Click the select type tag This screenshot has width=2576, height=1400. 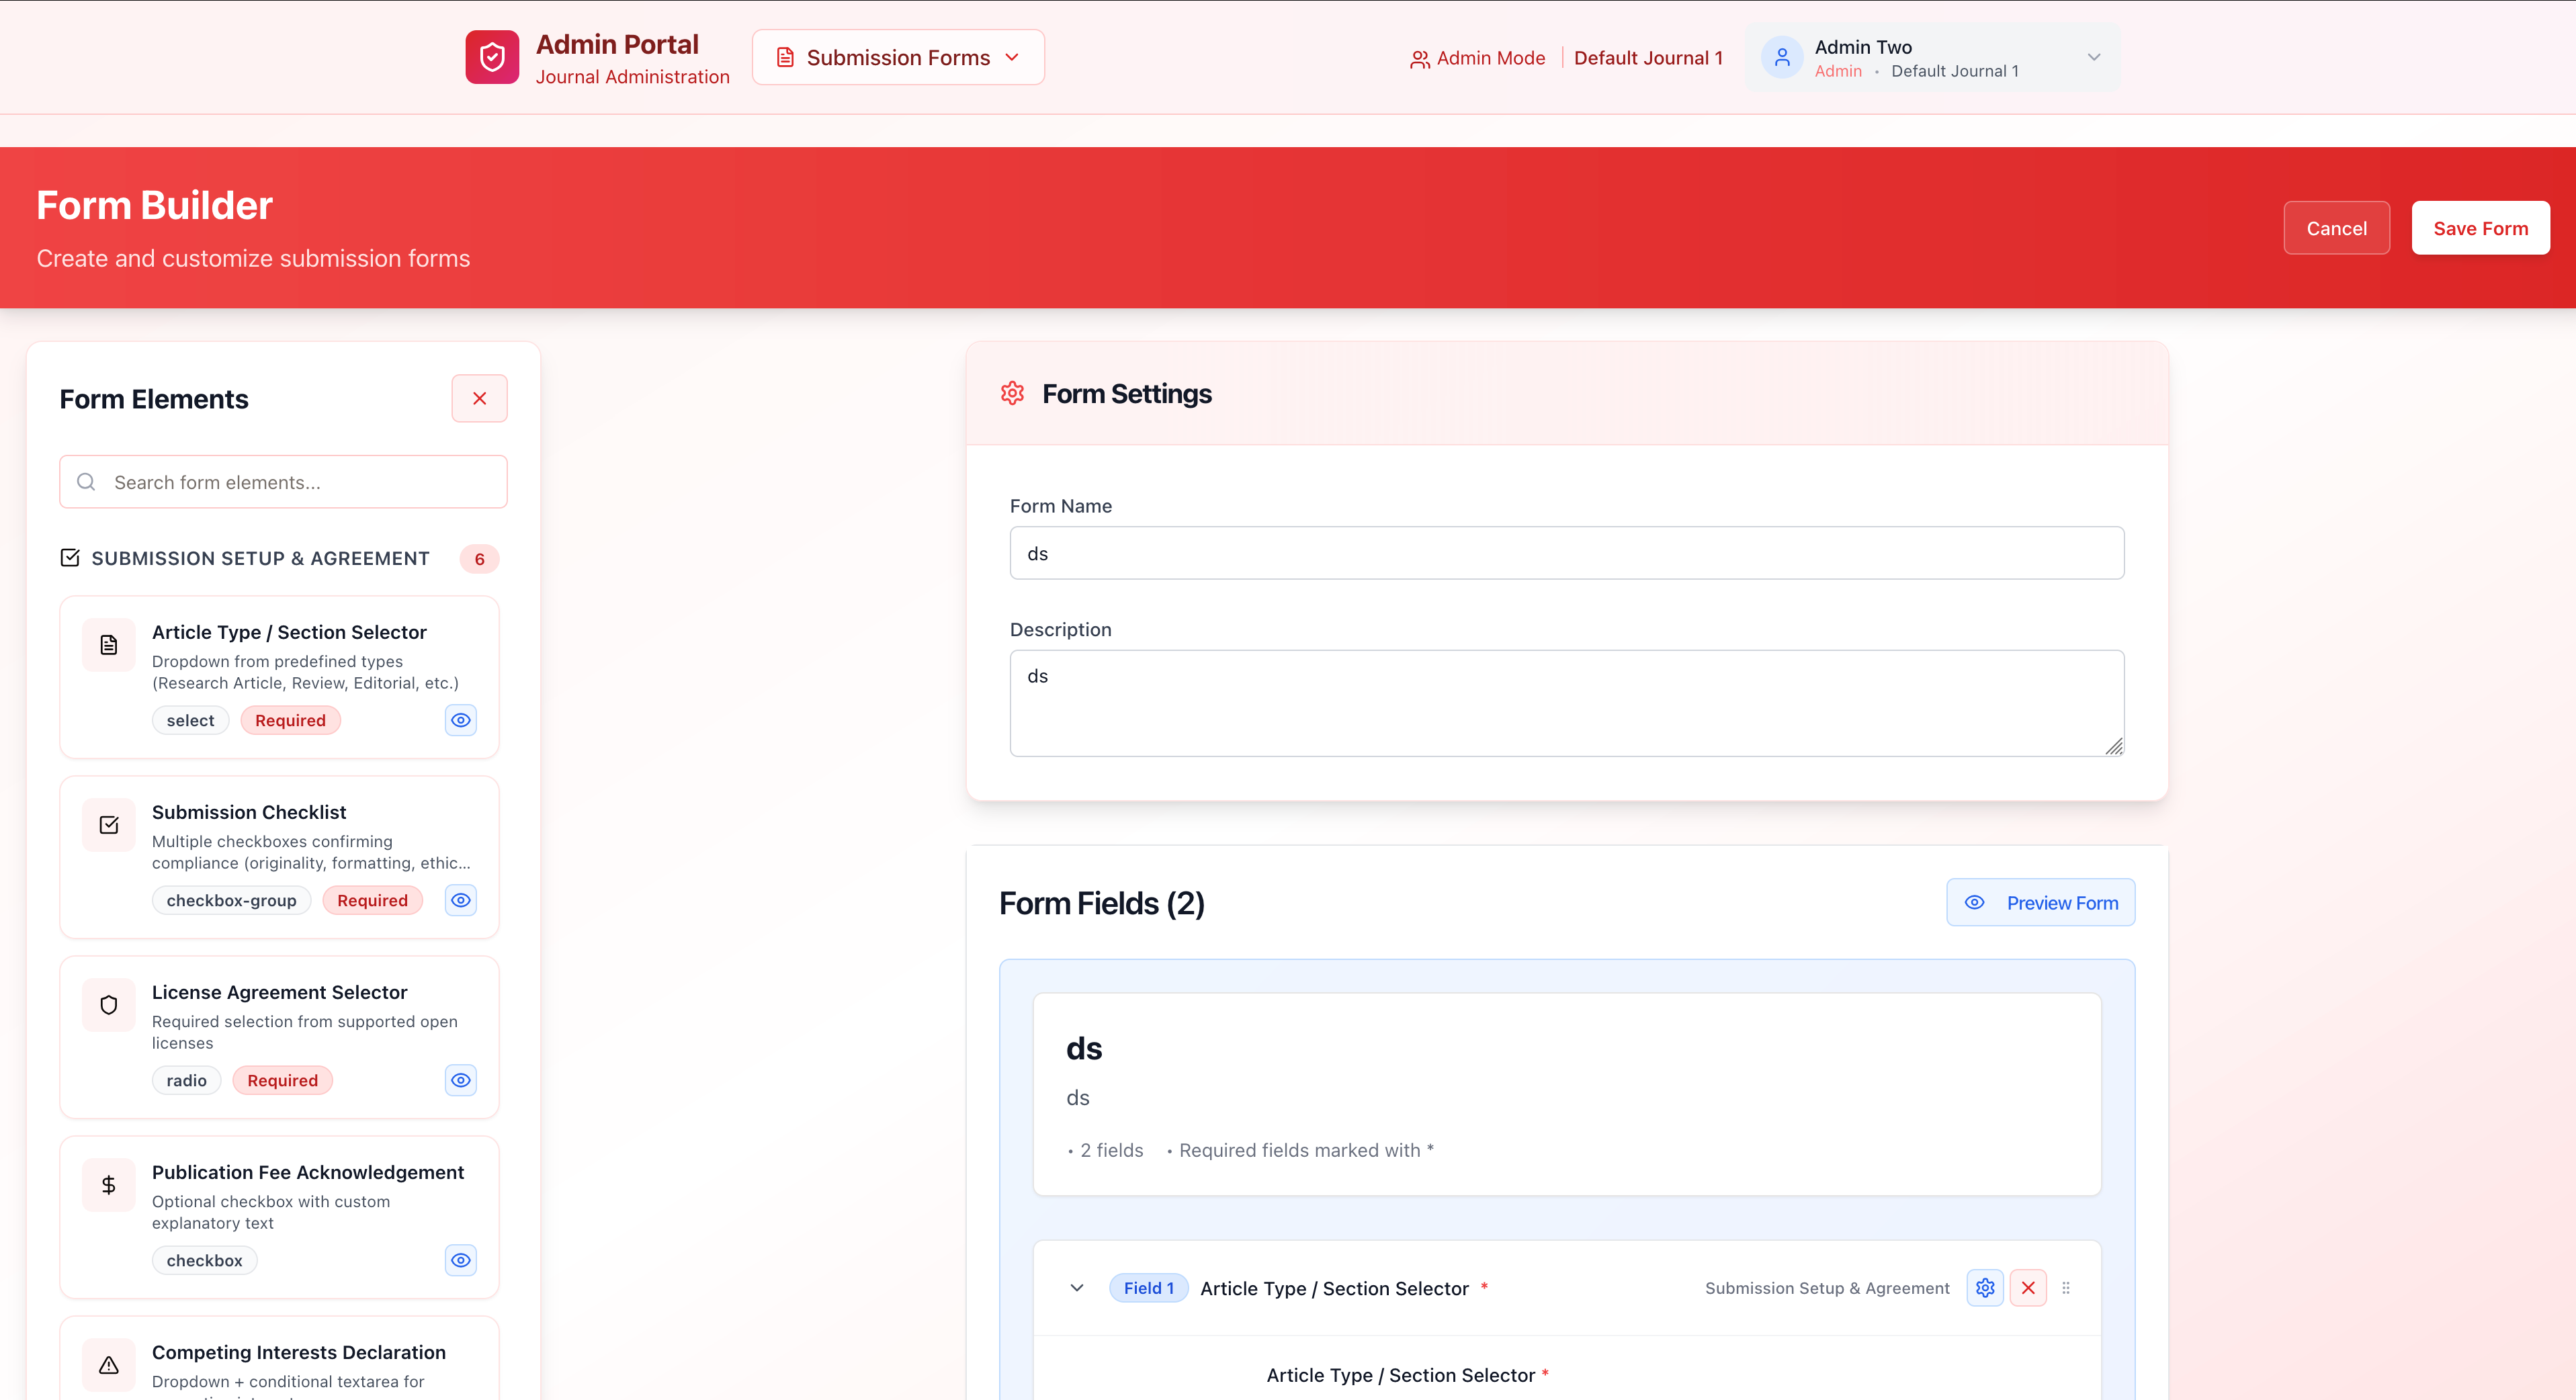point(190,720)
